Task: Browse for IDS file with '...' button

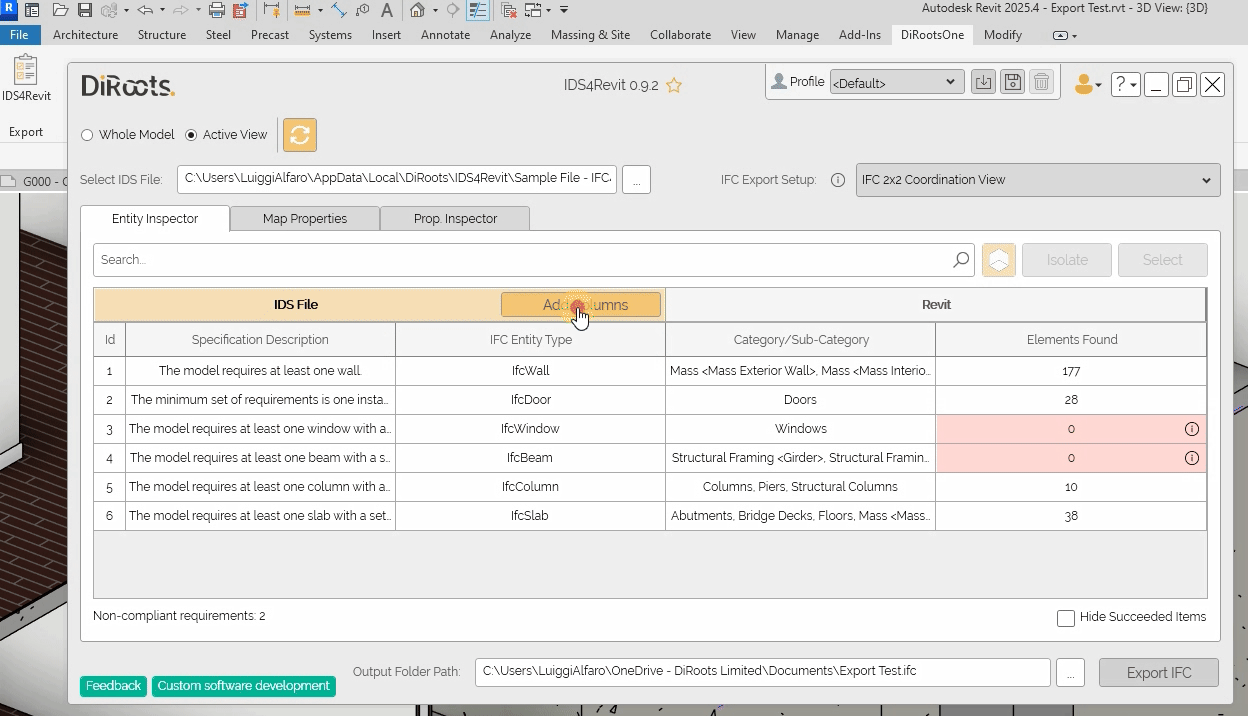Action: 636,180
